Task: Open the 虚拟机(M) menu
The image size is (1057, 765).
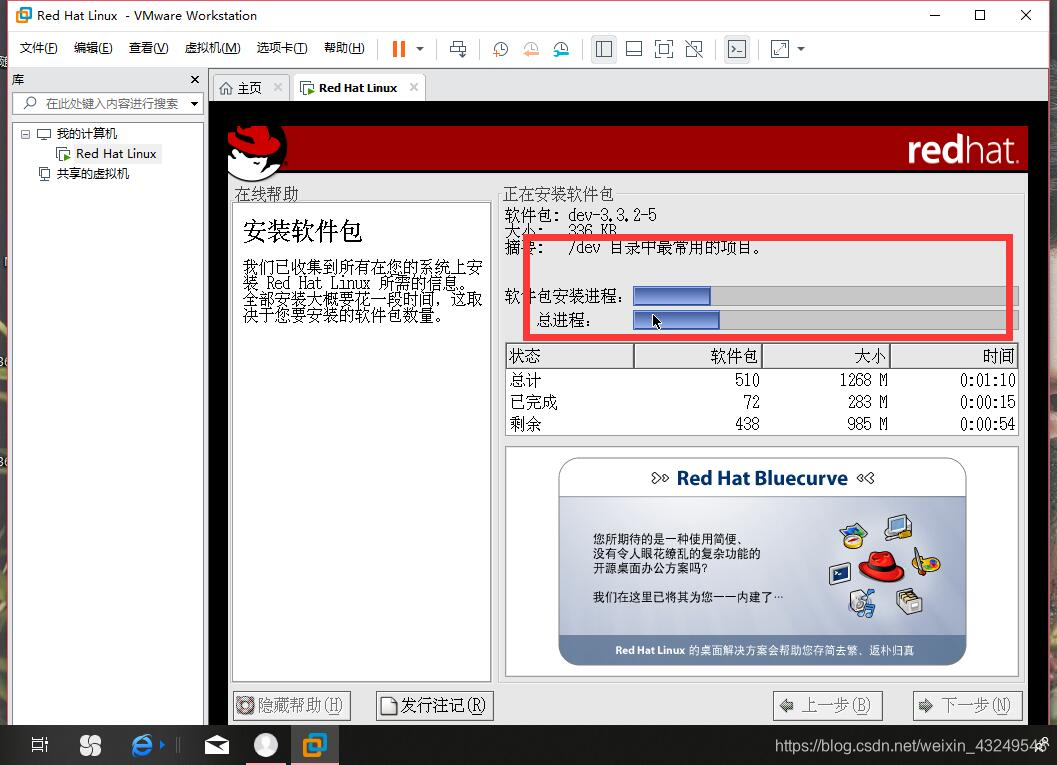Action: point(212,48)
